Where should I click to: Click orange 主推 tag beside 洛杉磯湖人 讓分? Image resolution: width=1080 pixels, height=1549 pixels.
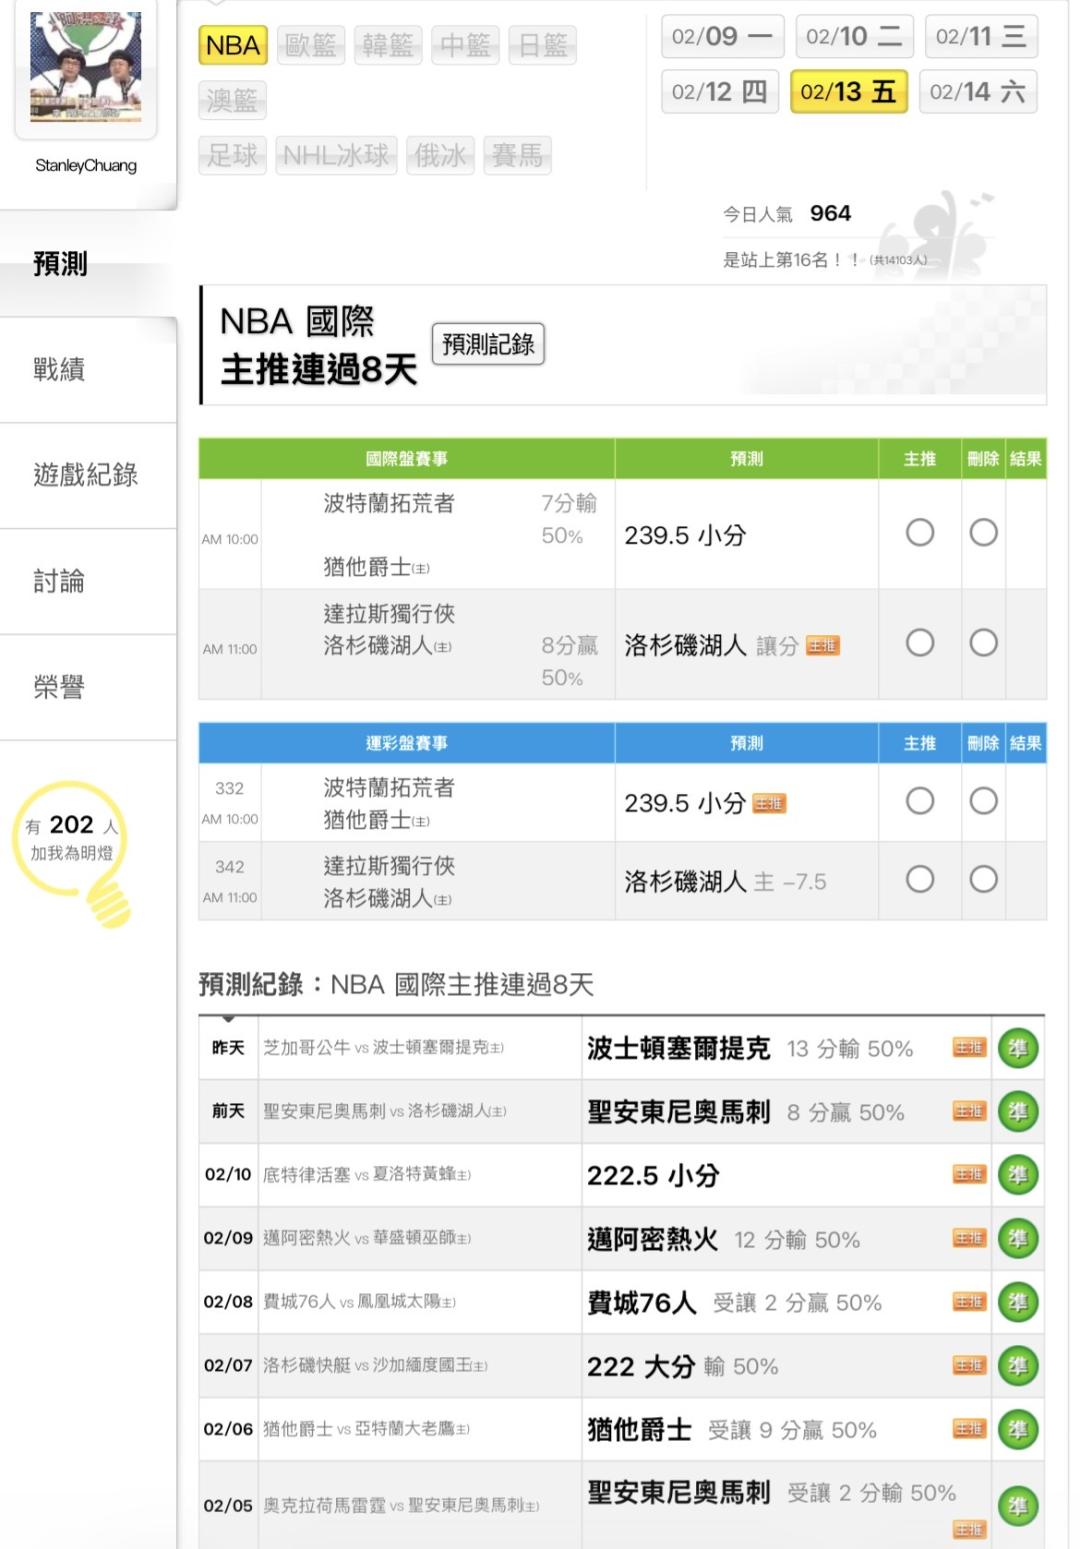pos(823,646)
